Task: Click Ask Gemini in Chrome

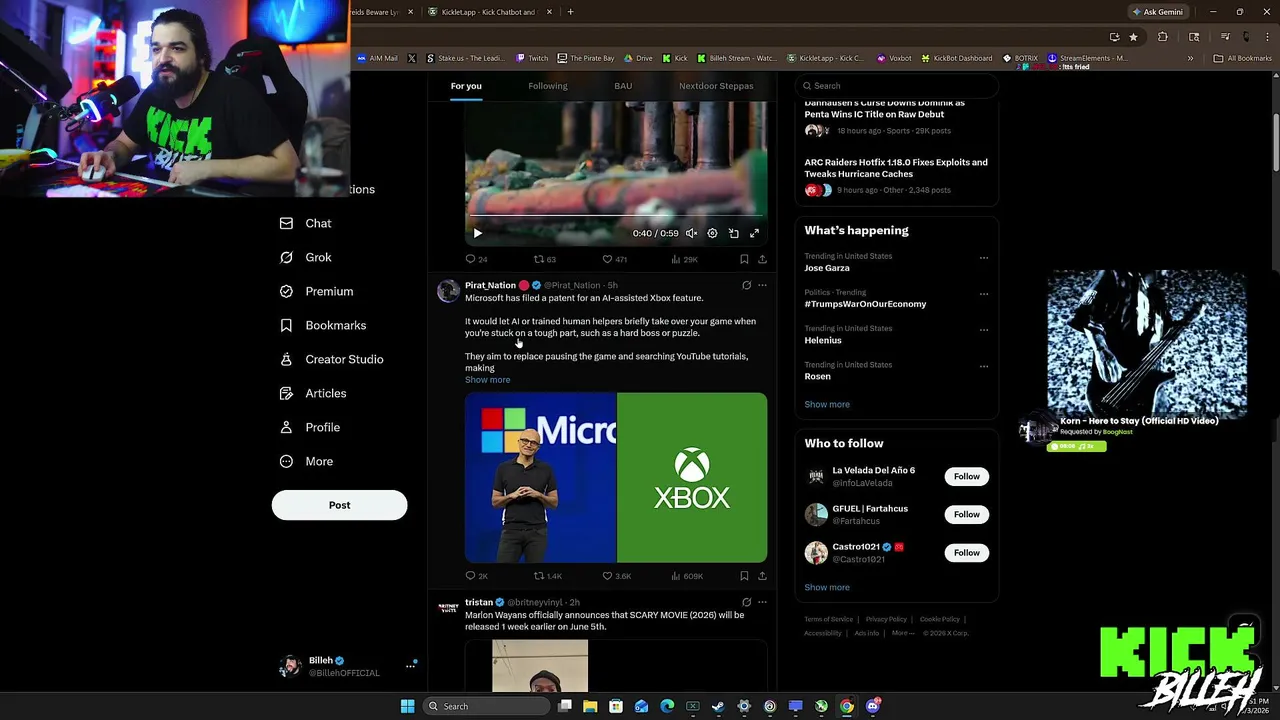Action: tap(1157, 12)
